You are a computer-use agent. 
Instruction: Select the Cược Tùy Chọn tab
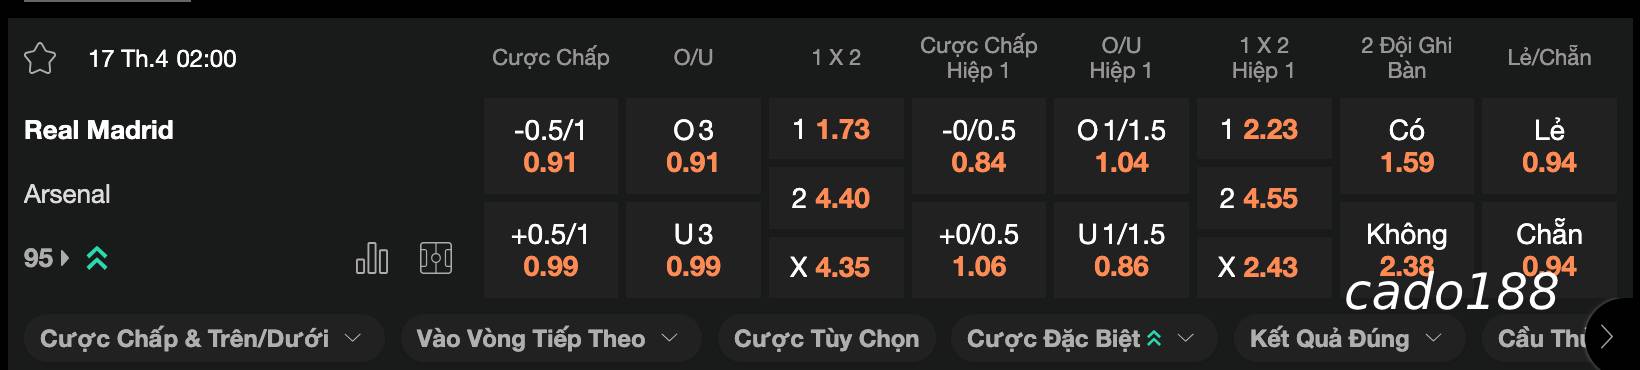pos(826,339)
